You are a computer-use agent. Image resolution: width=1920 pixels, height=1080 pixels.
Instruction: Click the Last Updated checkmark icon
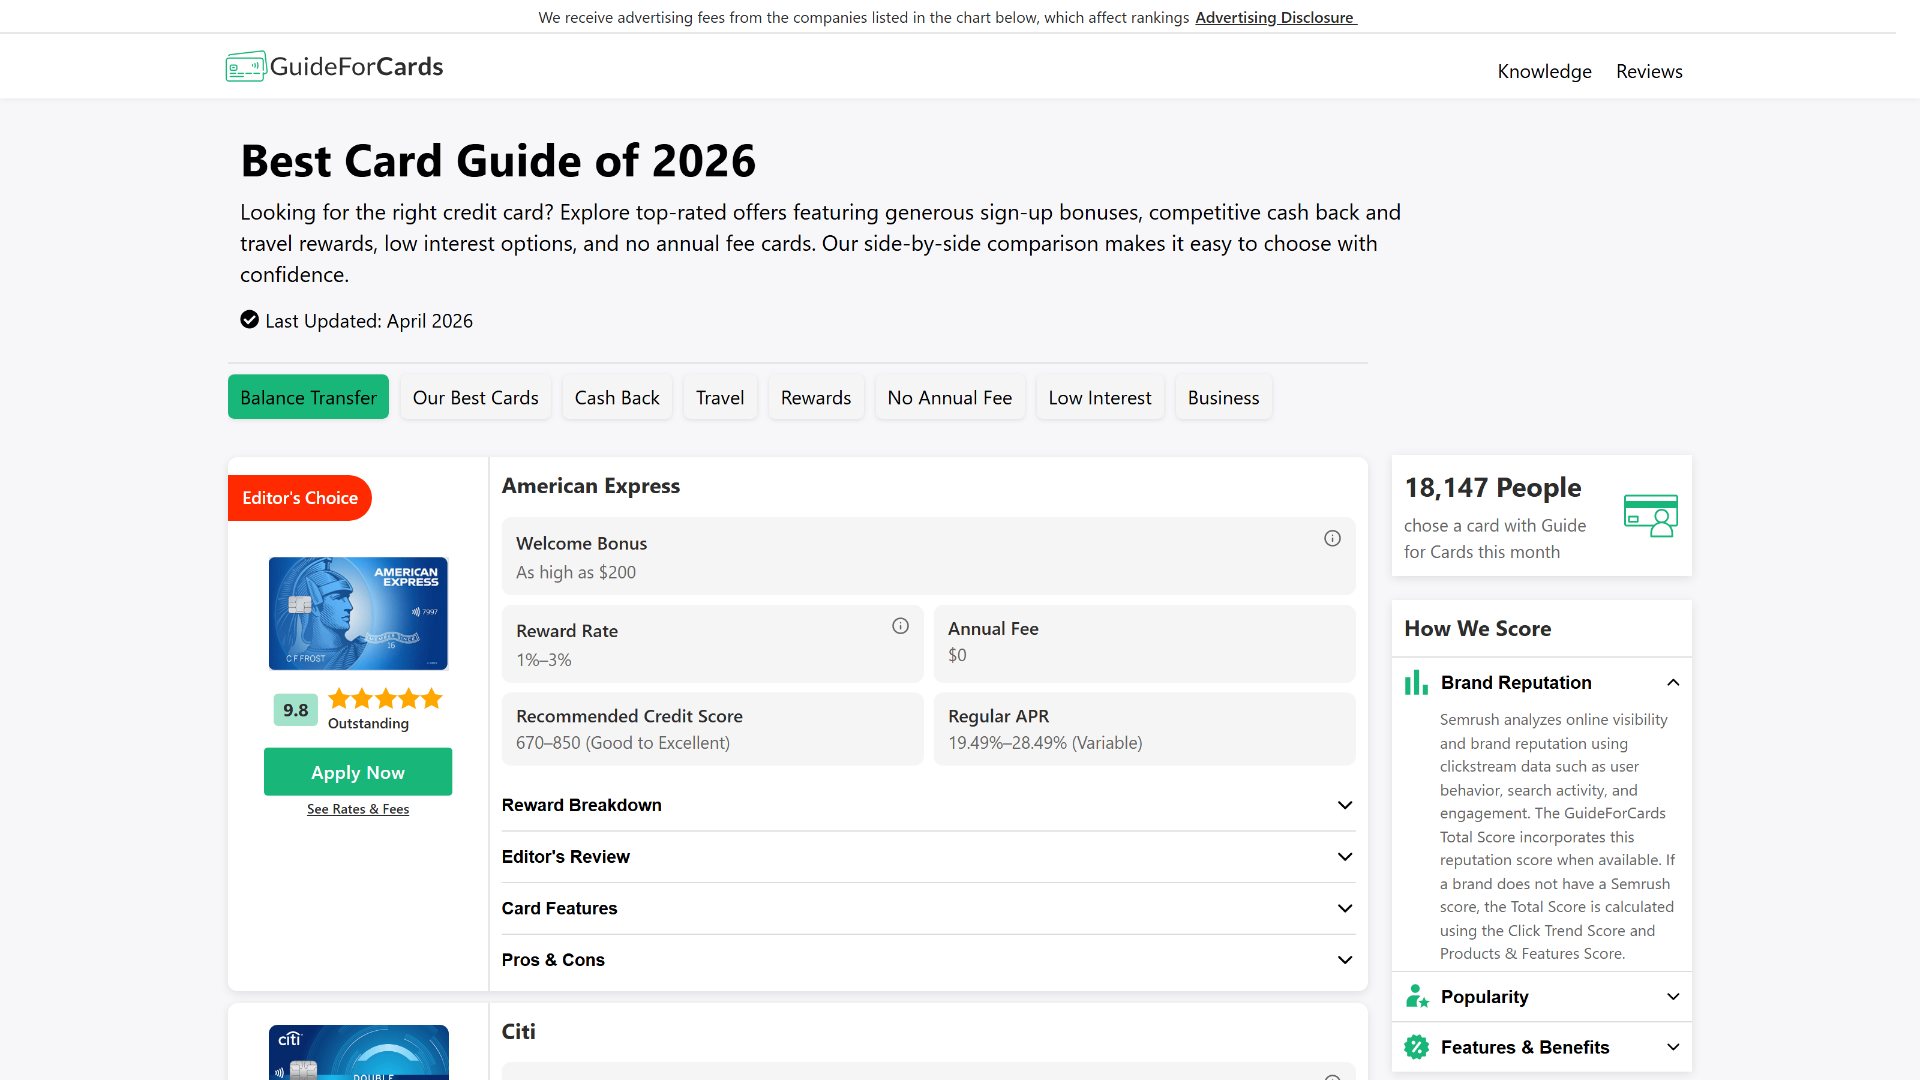[250, 320]
